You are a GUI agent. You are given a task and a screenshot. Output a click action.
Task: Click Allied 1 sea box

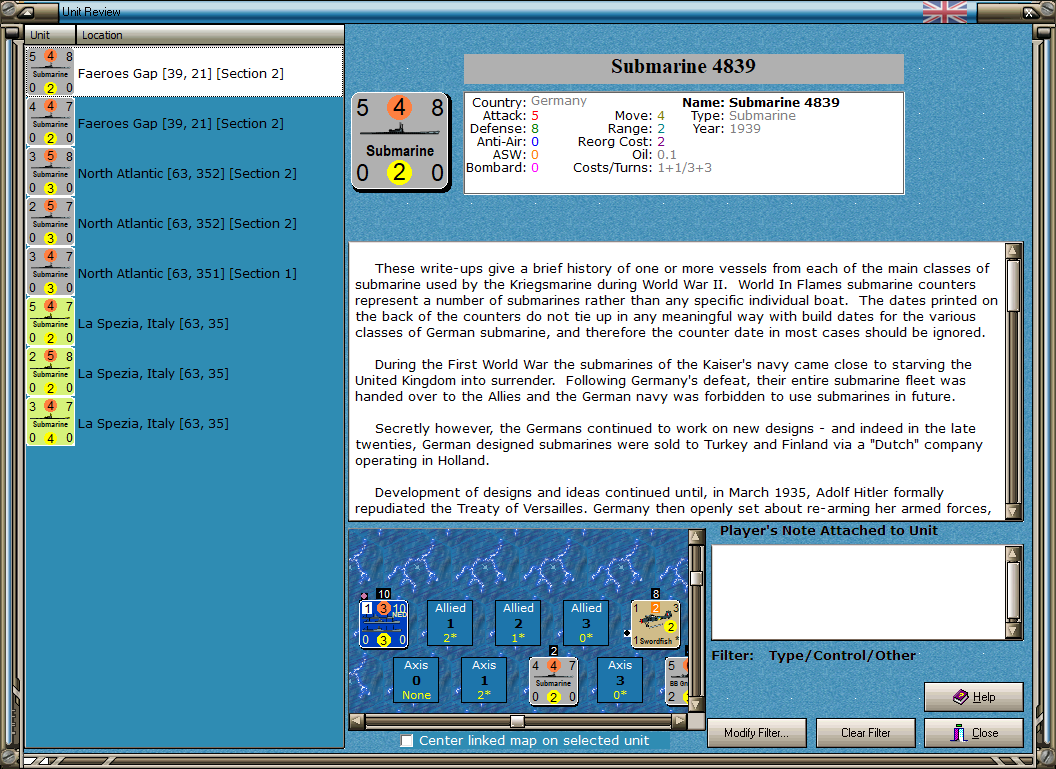tap(450, 623)
